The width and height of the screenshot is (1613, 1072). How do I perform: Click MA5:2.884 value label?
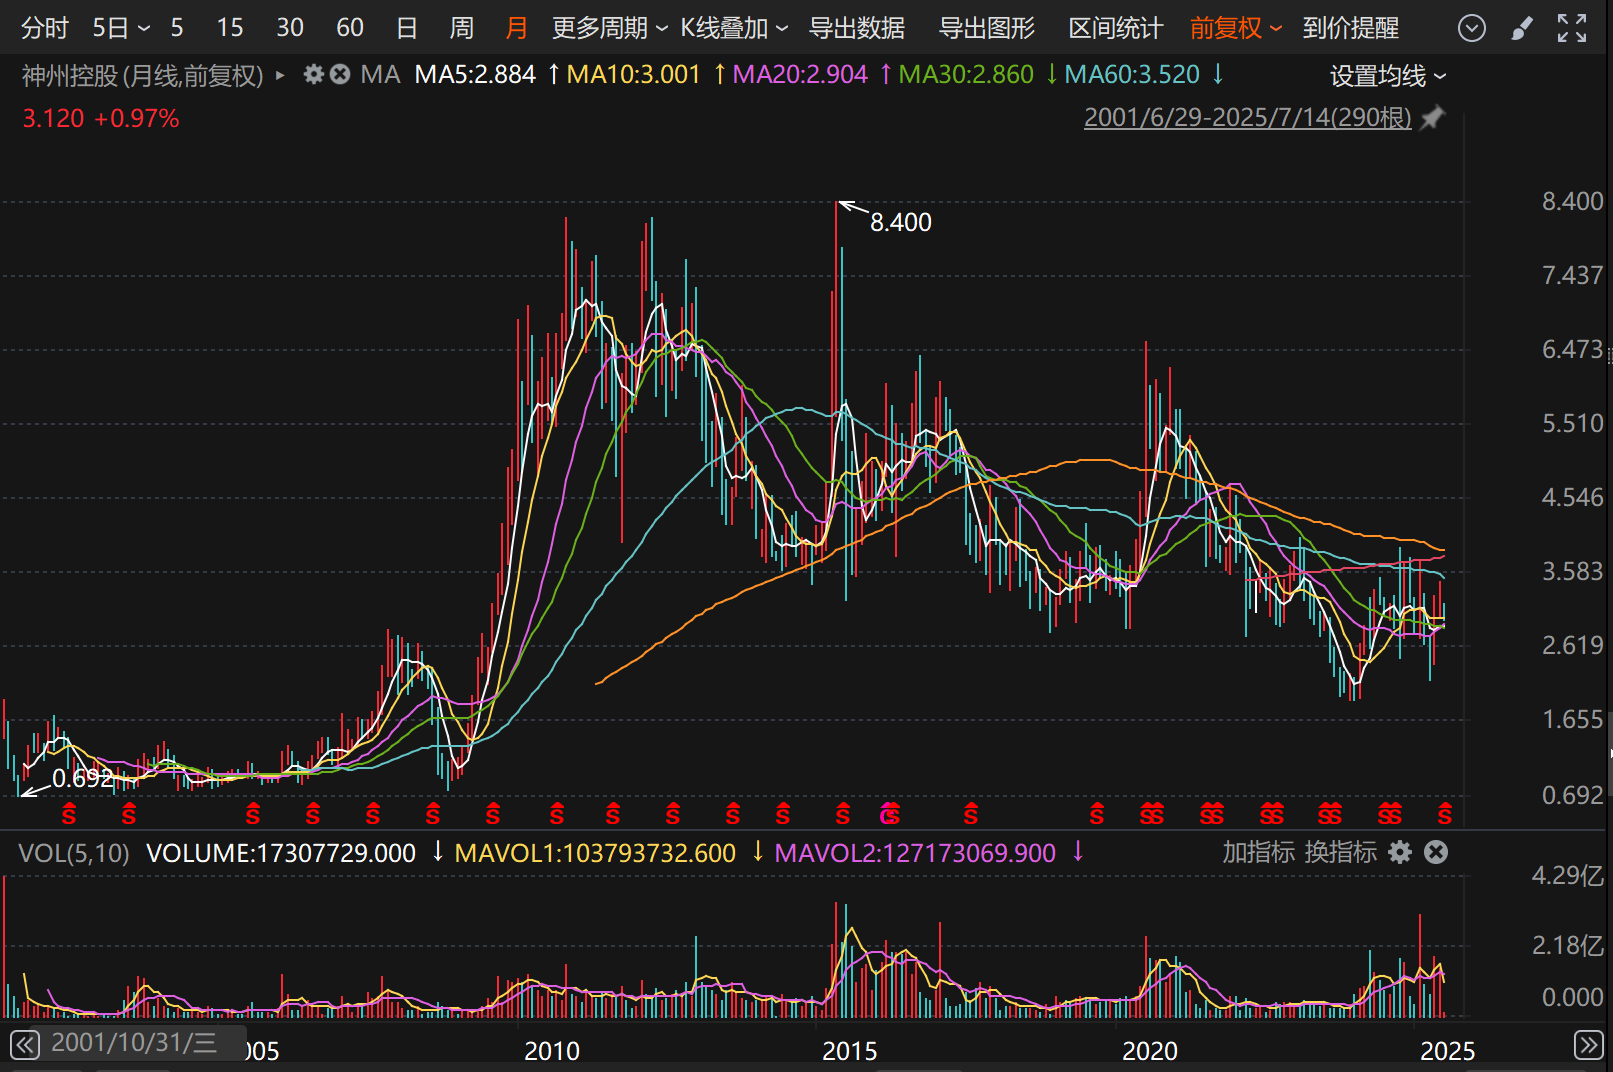475,75
